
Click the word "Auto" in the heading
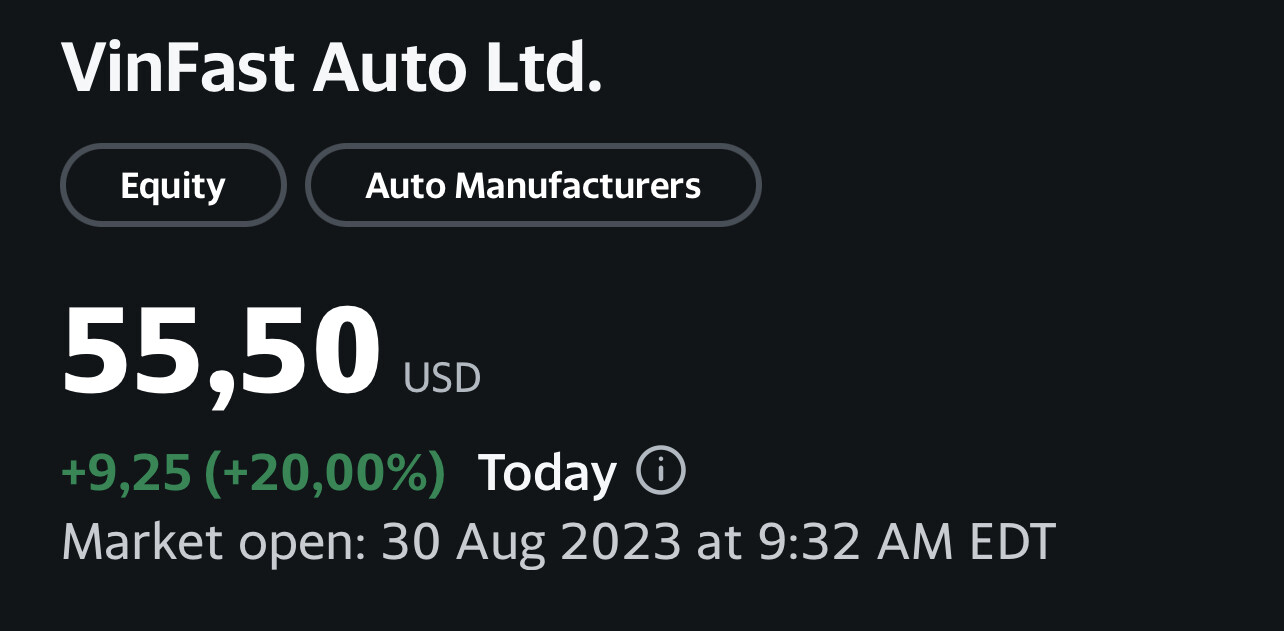(390, 69)
